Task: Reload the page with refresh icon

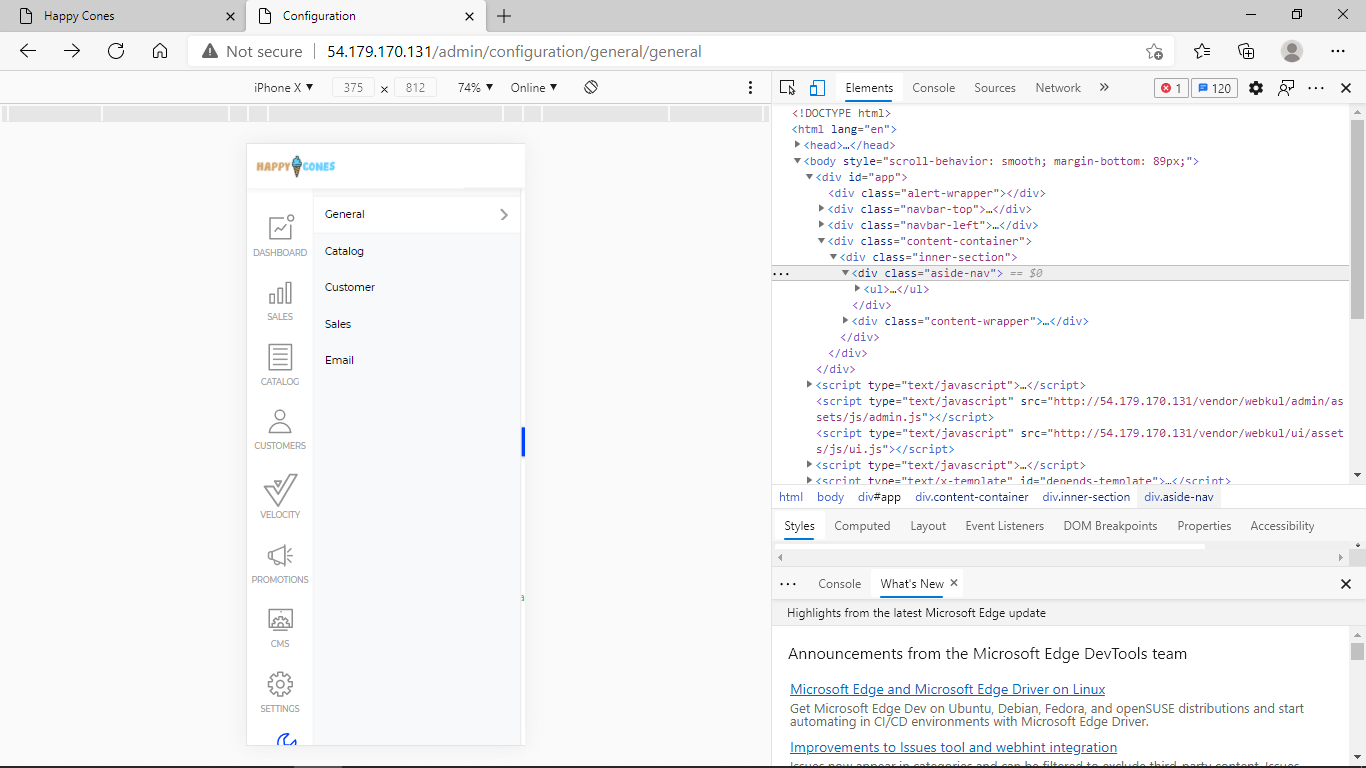Action: [116, 51]
